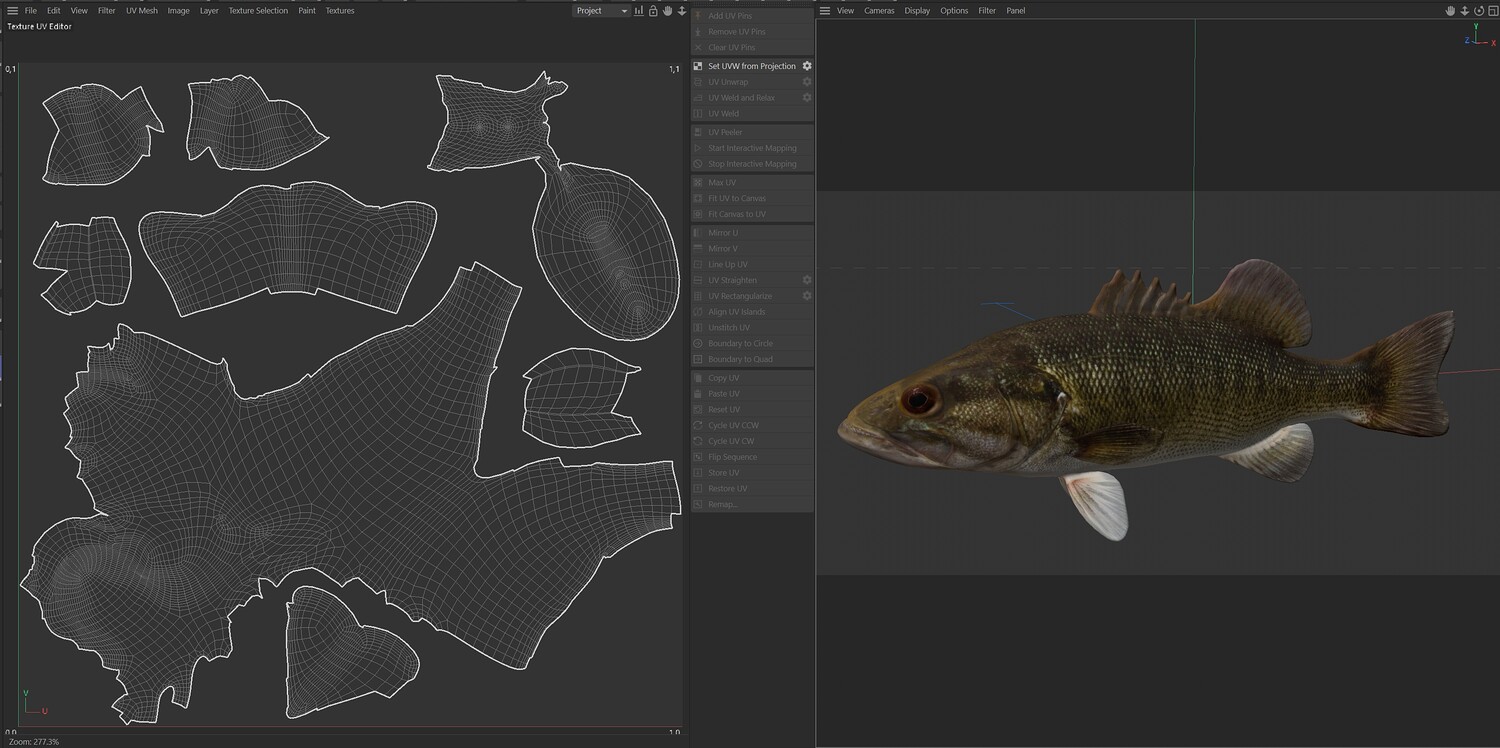Click Boundary to Quad
This screenshot has width=1500, height=748.
point(752,359)
